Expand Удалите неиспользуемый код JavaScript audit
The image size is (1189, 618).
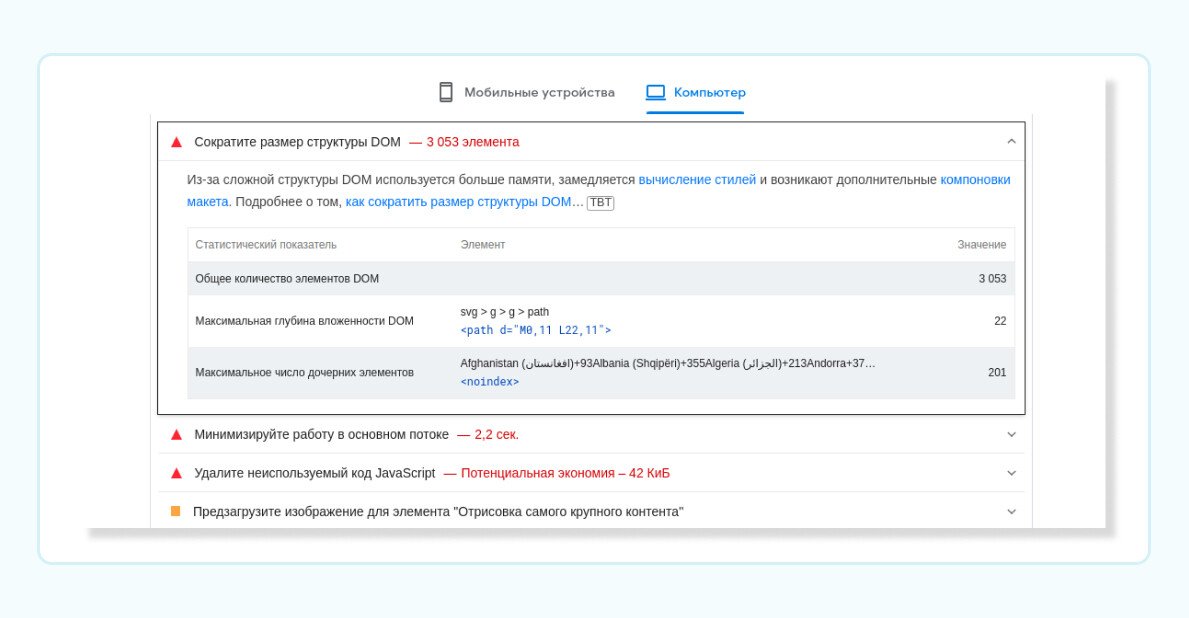coord(1011,473)
